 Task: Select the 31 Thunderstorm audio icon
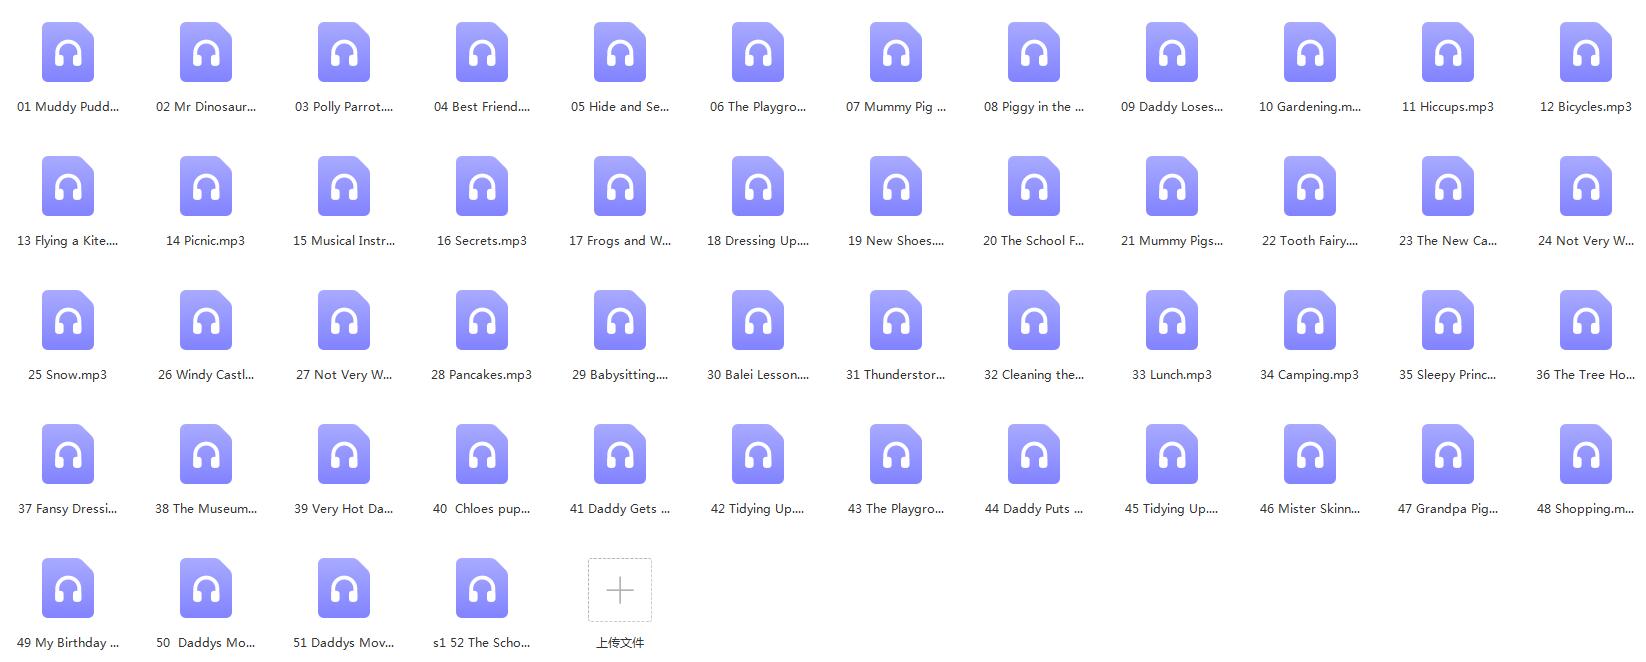(x=896, y=320)
